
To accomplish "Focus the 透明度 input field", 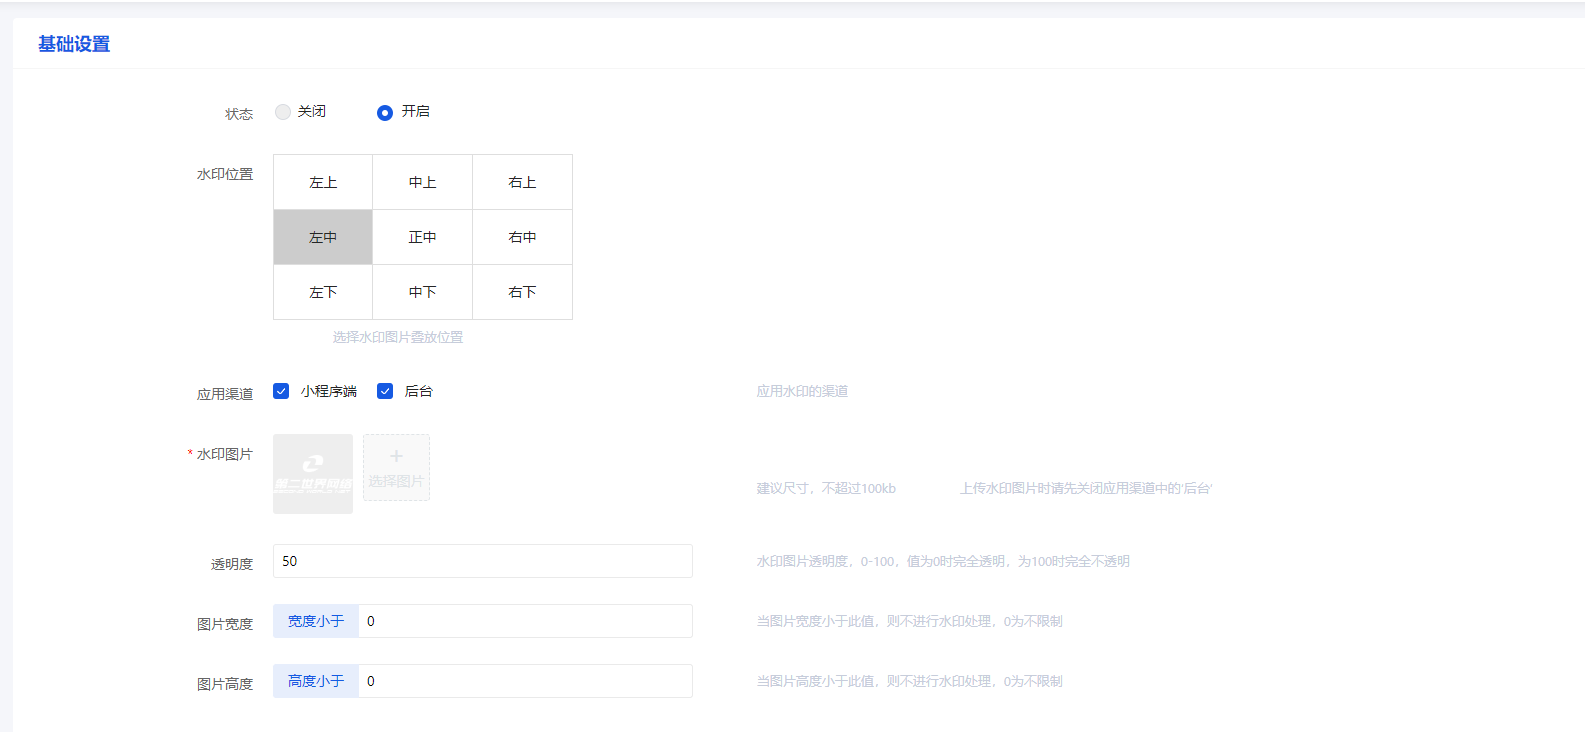I will coord(482,561).
